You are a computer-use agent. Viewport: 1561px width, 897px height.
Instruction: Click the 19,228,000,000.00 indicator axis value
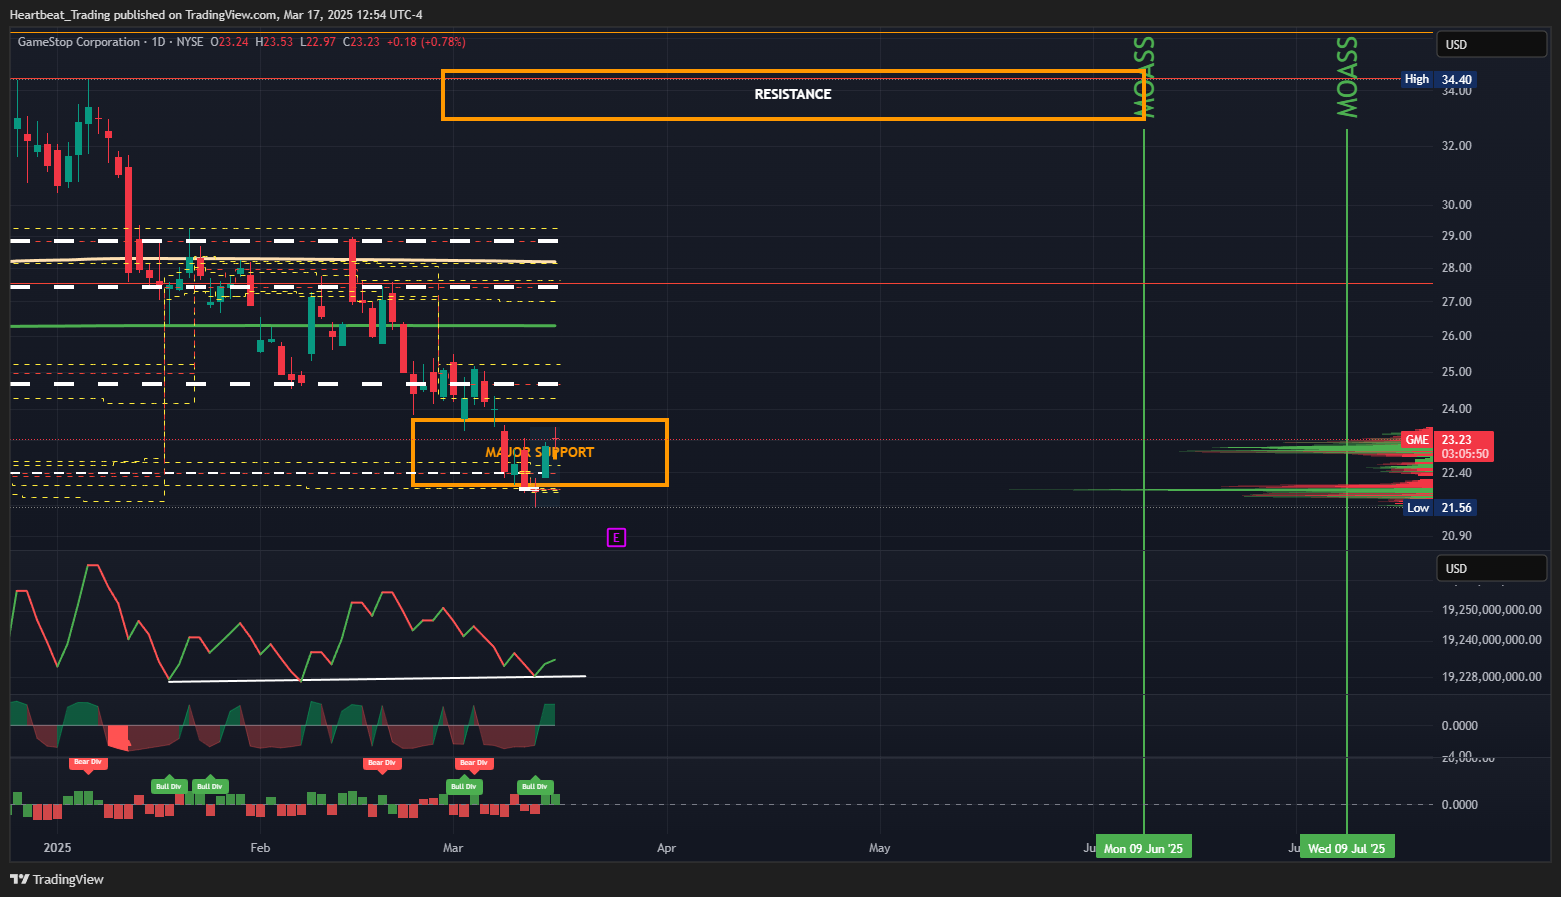coord(1491,677)
